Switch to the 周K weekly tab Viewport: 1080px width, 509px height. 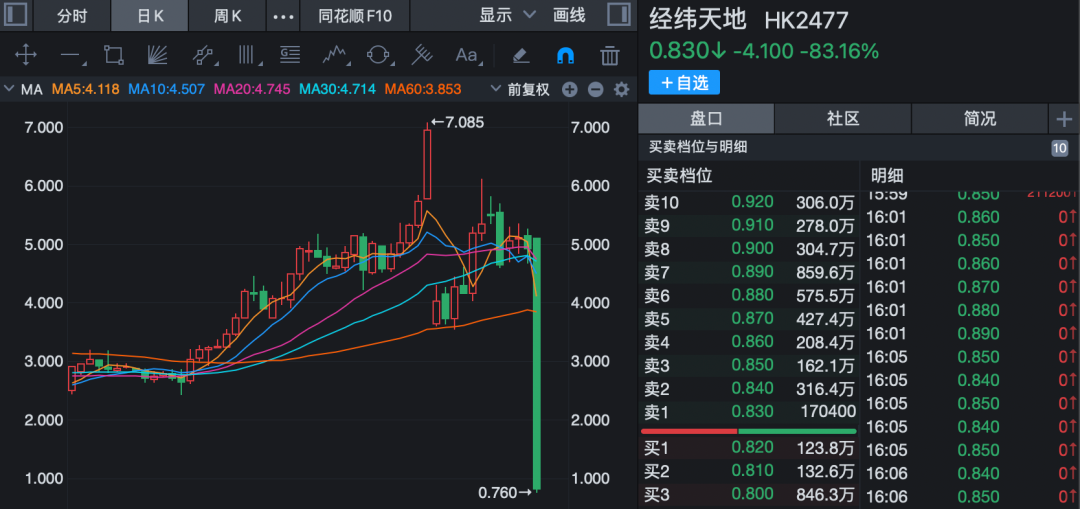click(228, 16)
